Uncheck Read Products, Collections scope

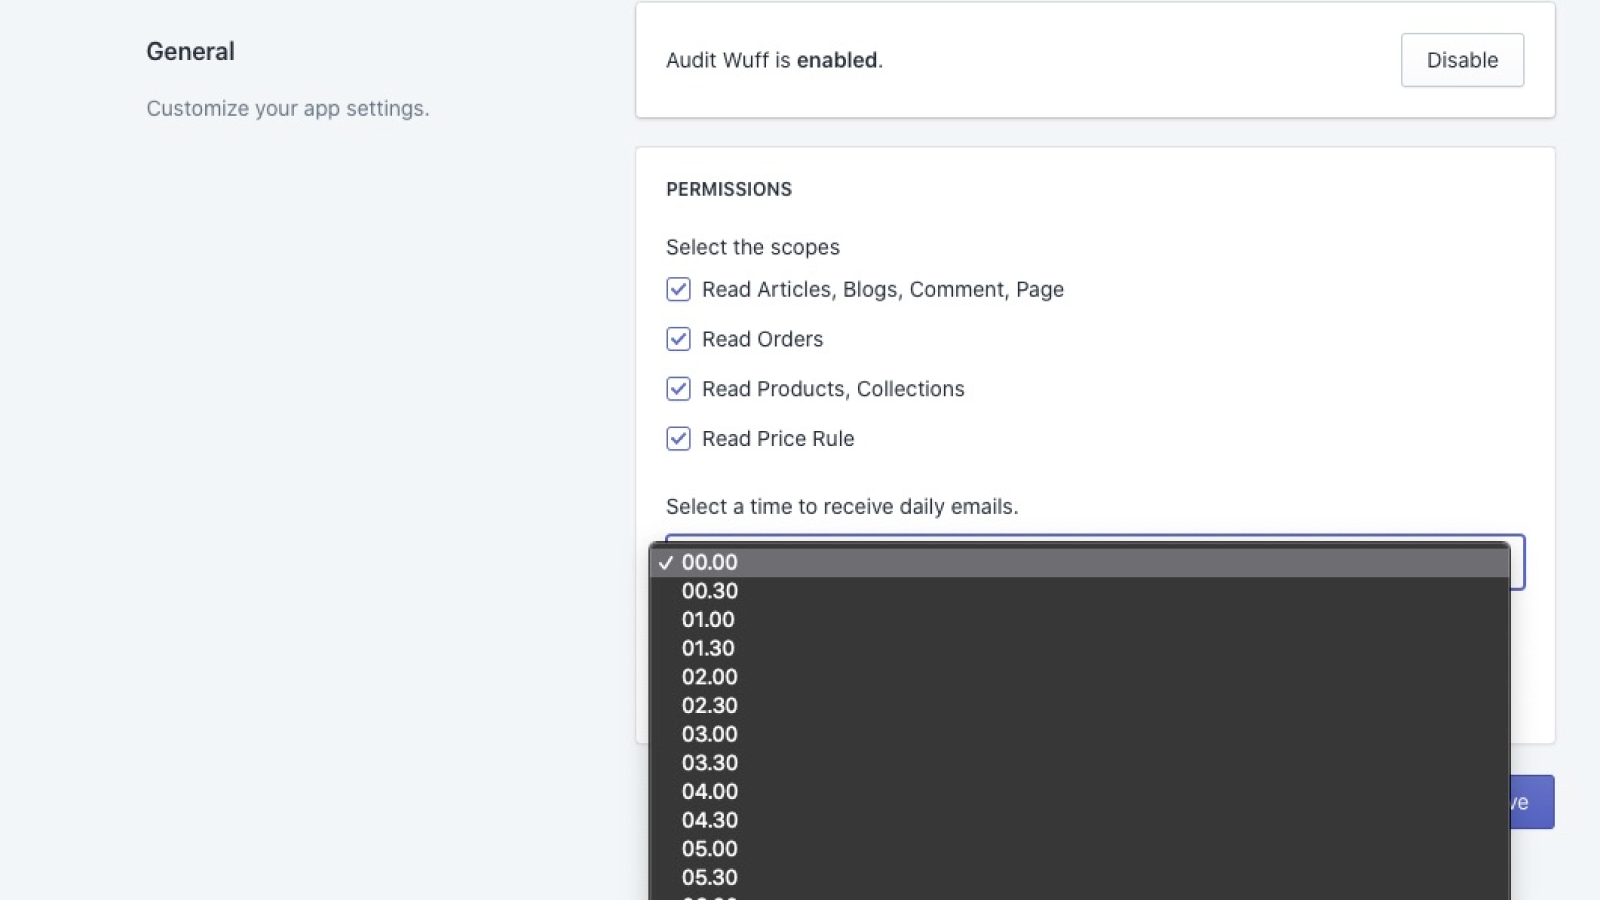pos(678,389)
